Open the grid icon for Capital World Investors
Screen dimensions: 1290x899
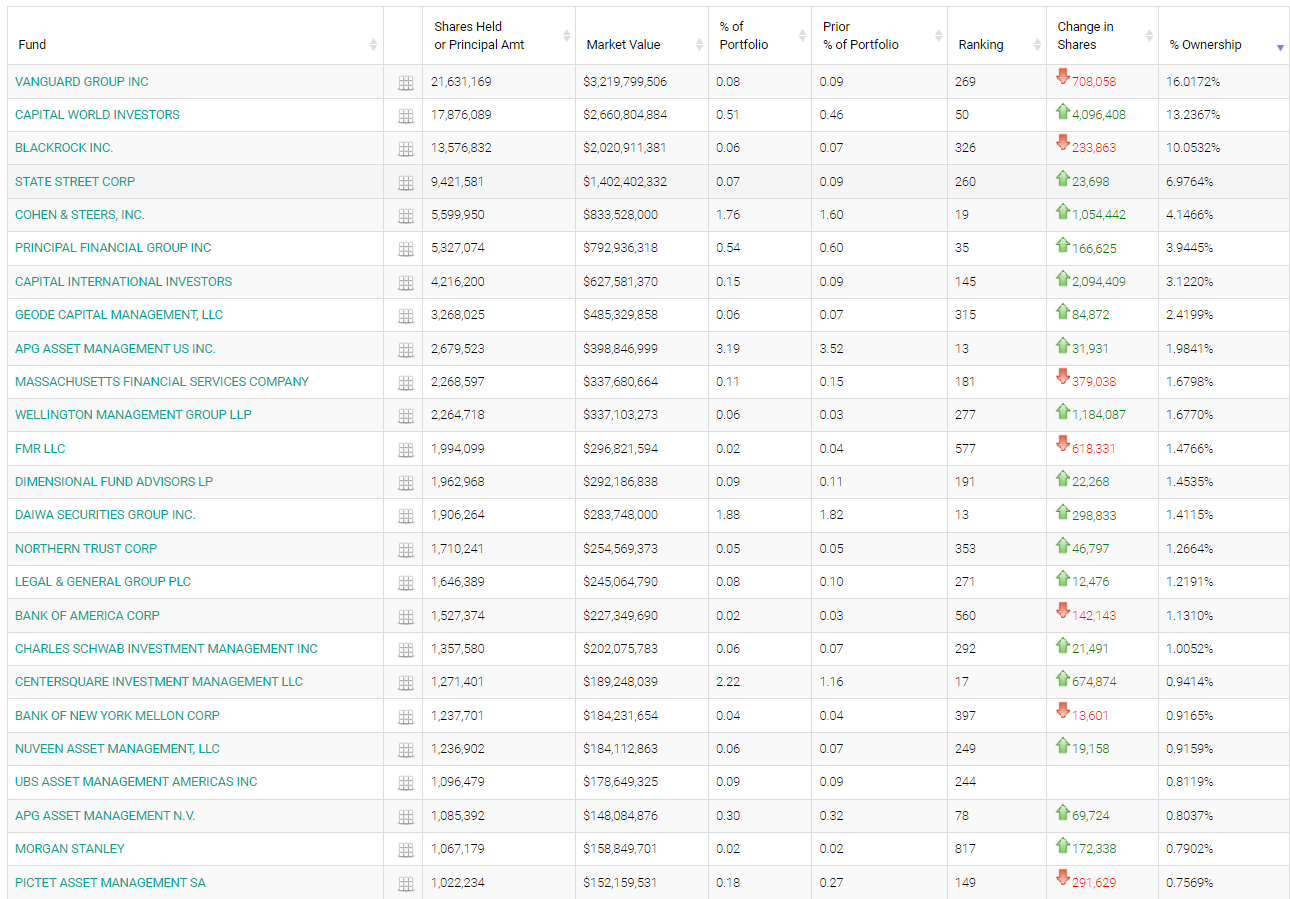pyautogui.click(x=405, y=116)
